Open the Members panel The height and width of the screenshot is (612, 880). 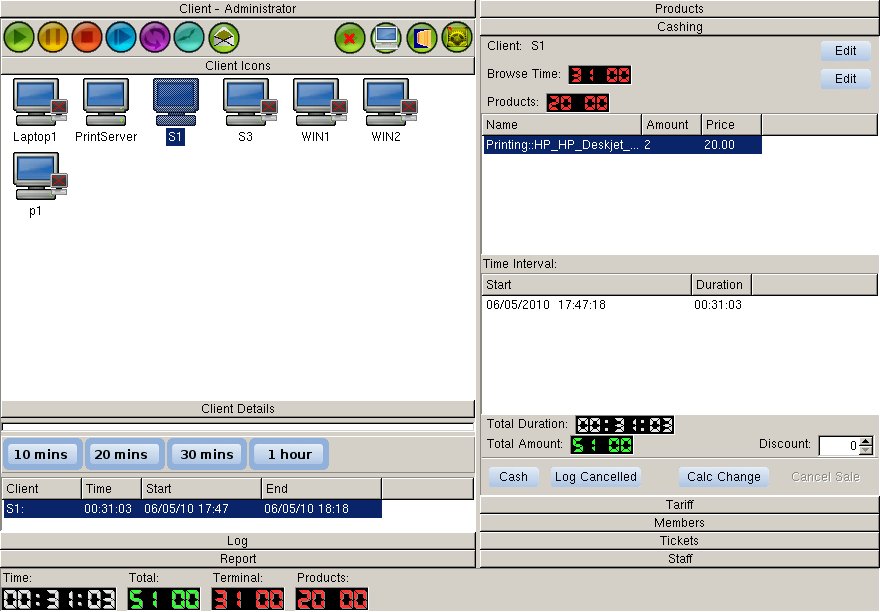[679, 523]
